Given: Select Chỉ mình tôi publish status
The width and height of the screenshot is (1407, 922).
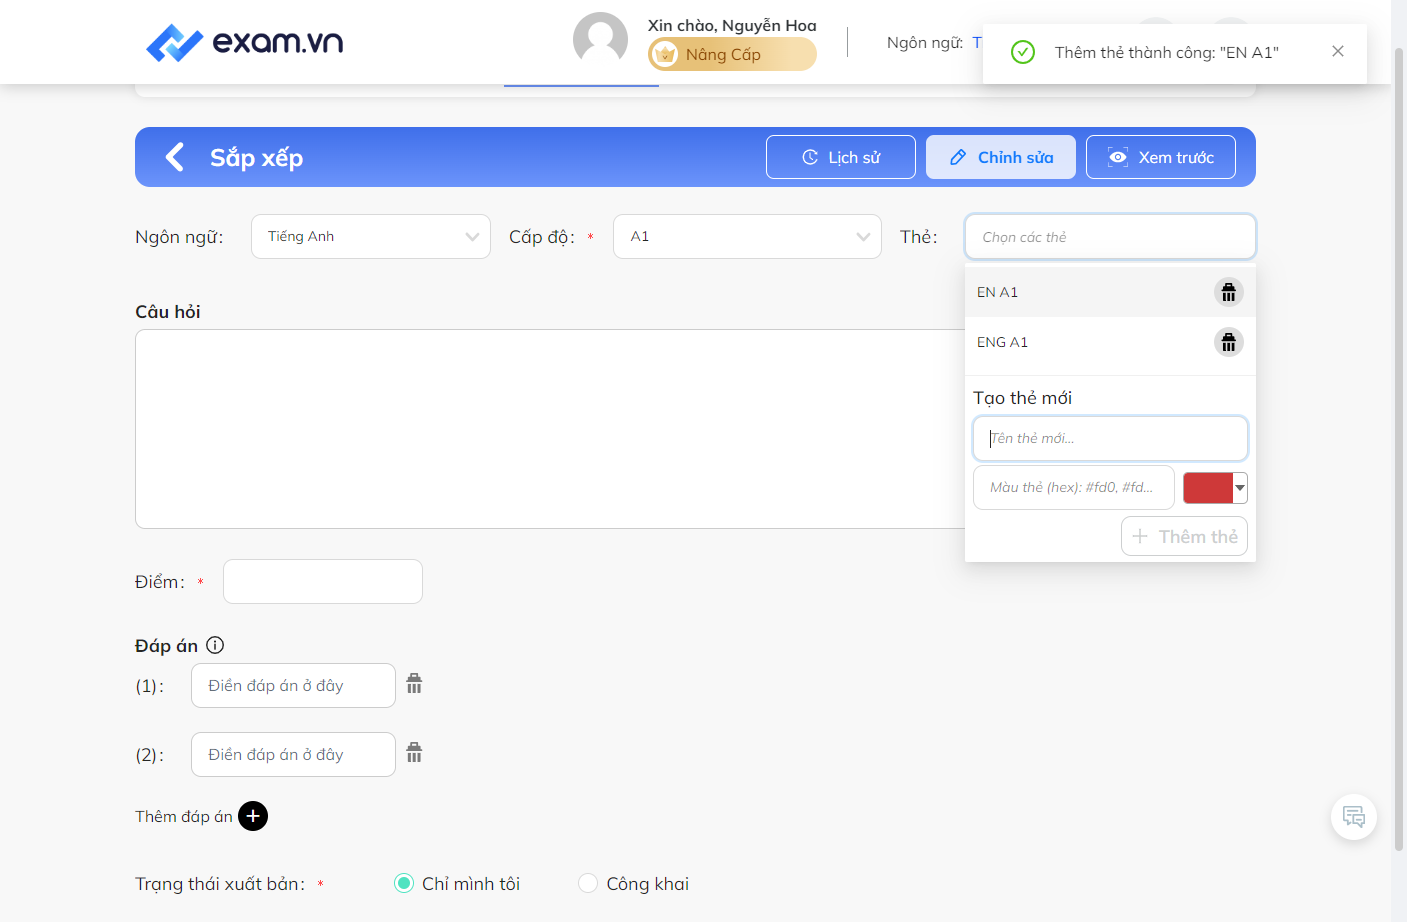Looking at the screenshot, I should [404, 883].
